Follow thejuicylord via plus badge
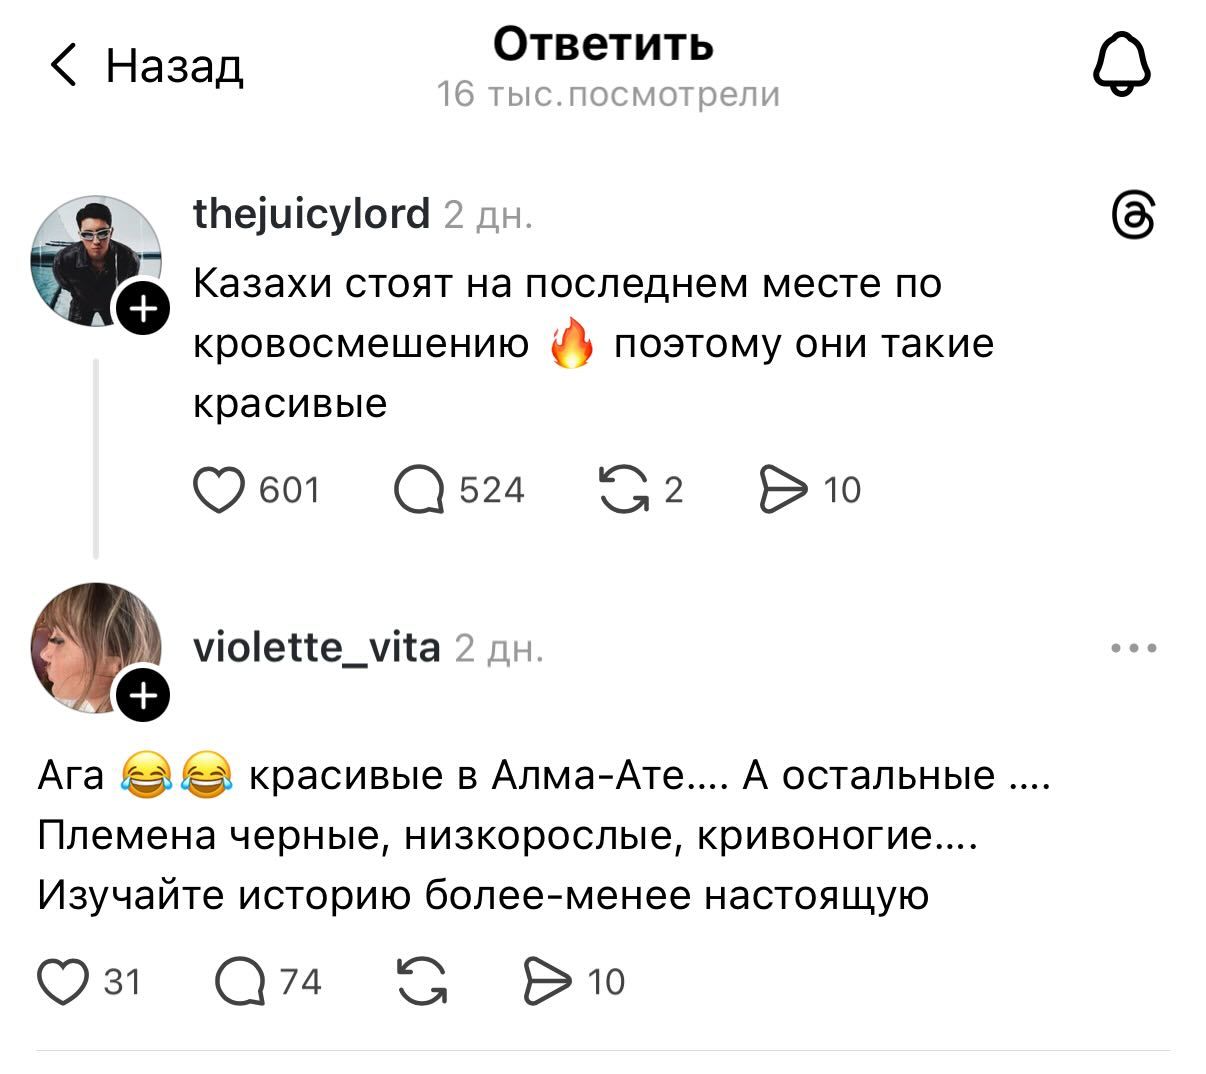Screen dimensions: 1206x1074 144,309
